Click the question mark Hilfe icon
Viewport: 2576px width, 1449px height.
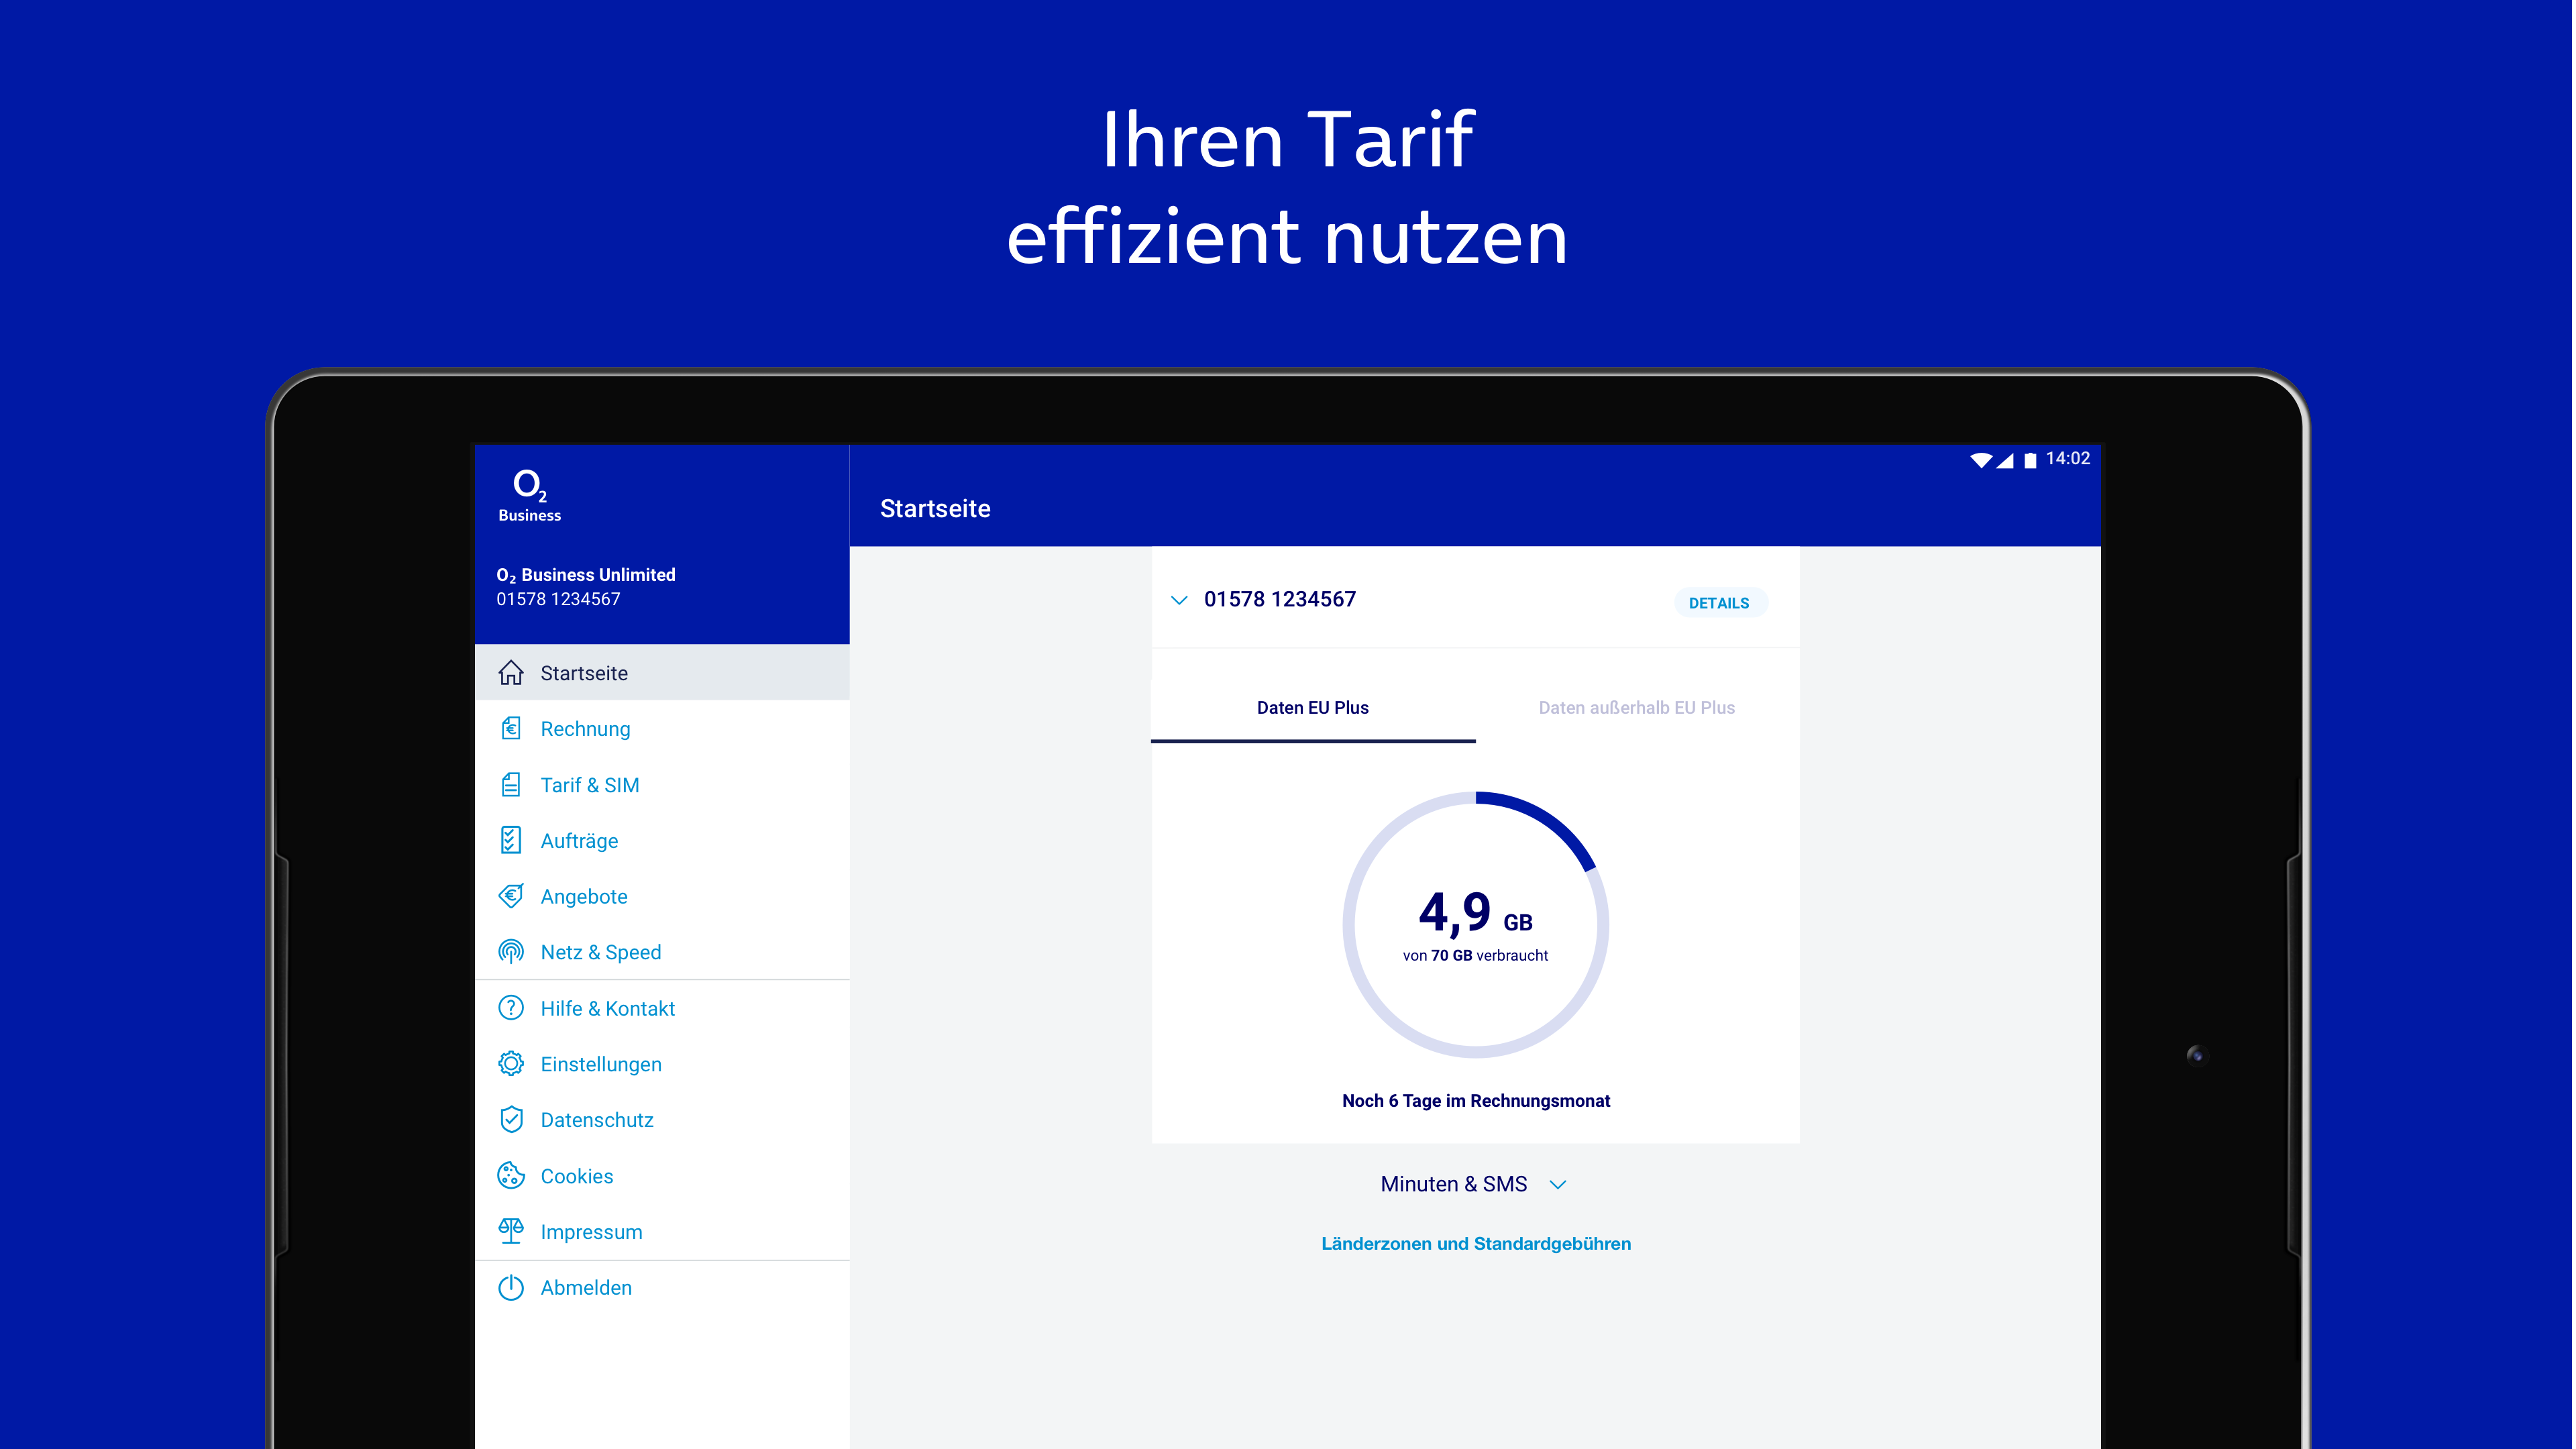(511, 1008)
